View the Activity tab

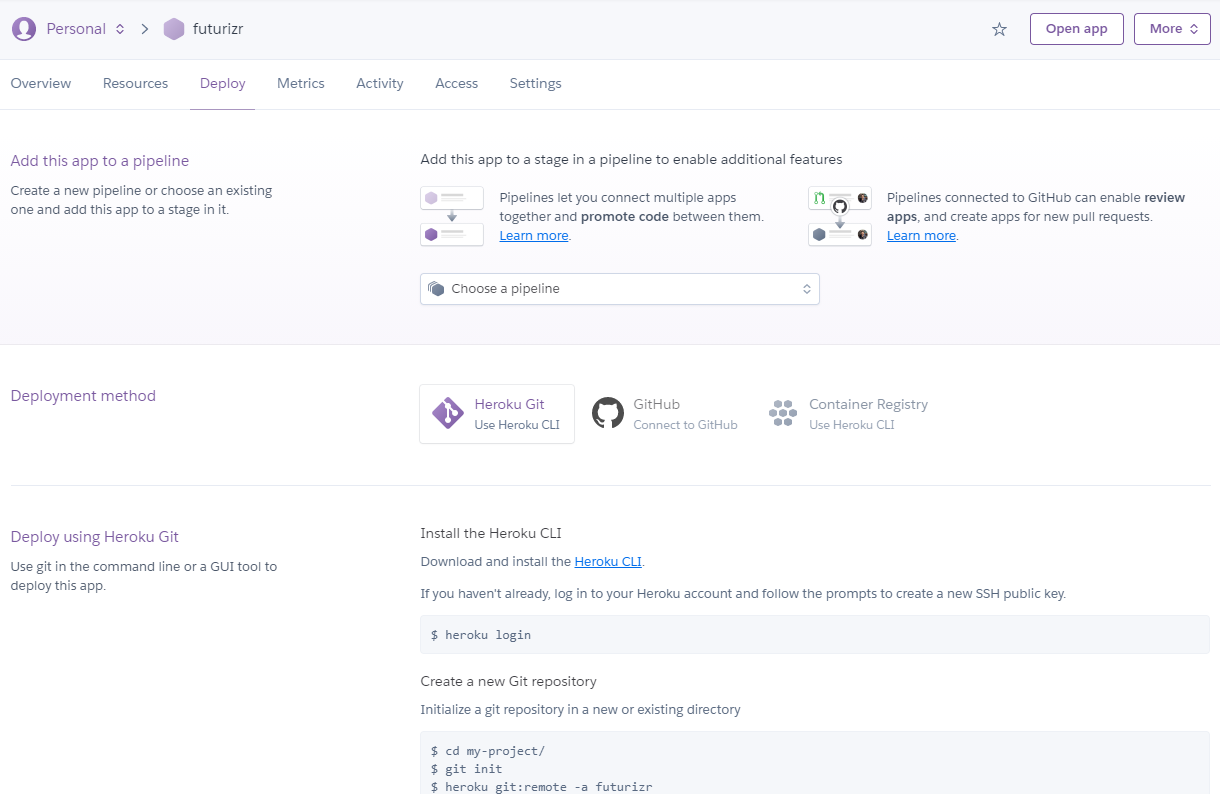pyautogui.click(x=380, y=84)
